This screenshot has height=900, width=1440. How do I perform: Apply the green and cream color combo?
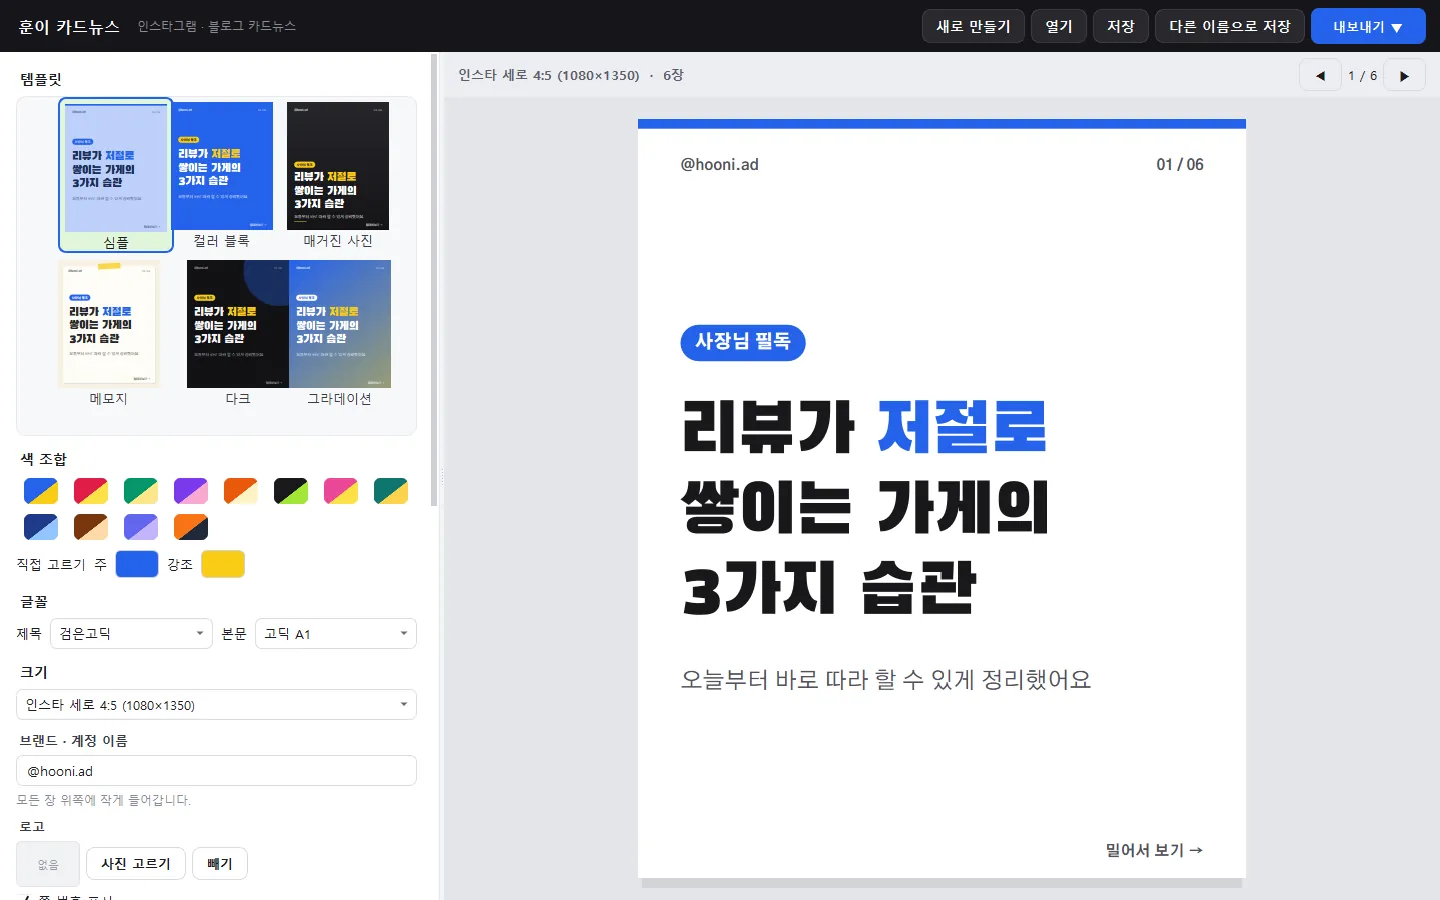coord(141,491)
